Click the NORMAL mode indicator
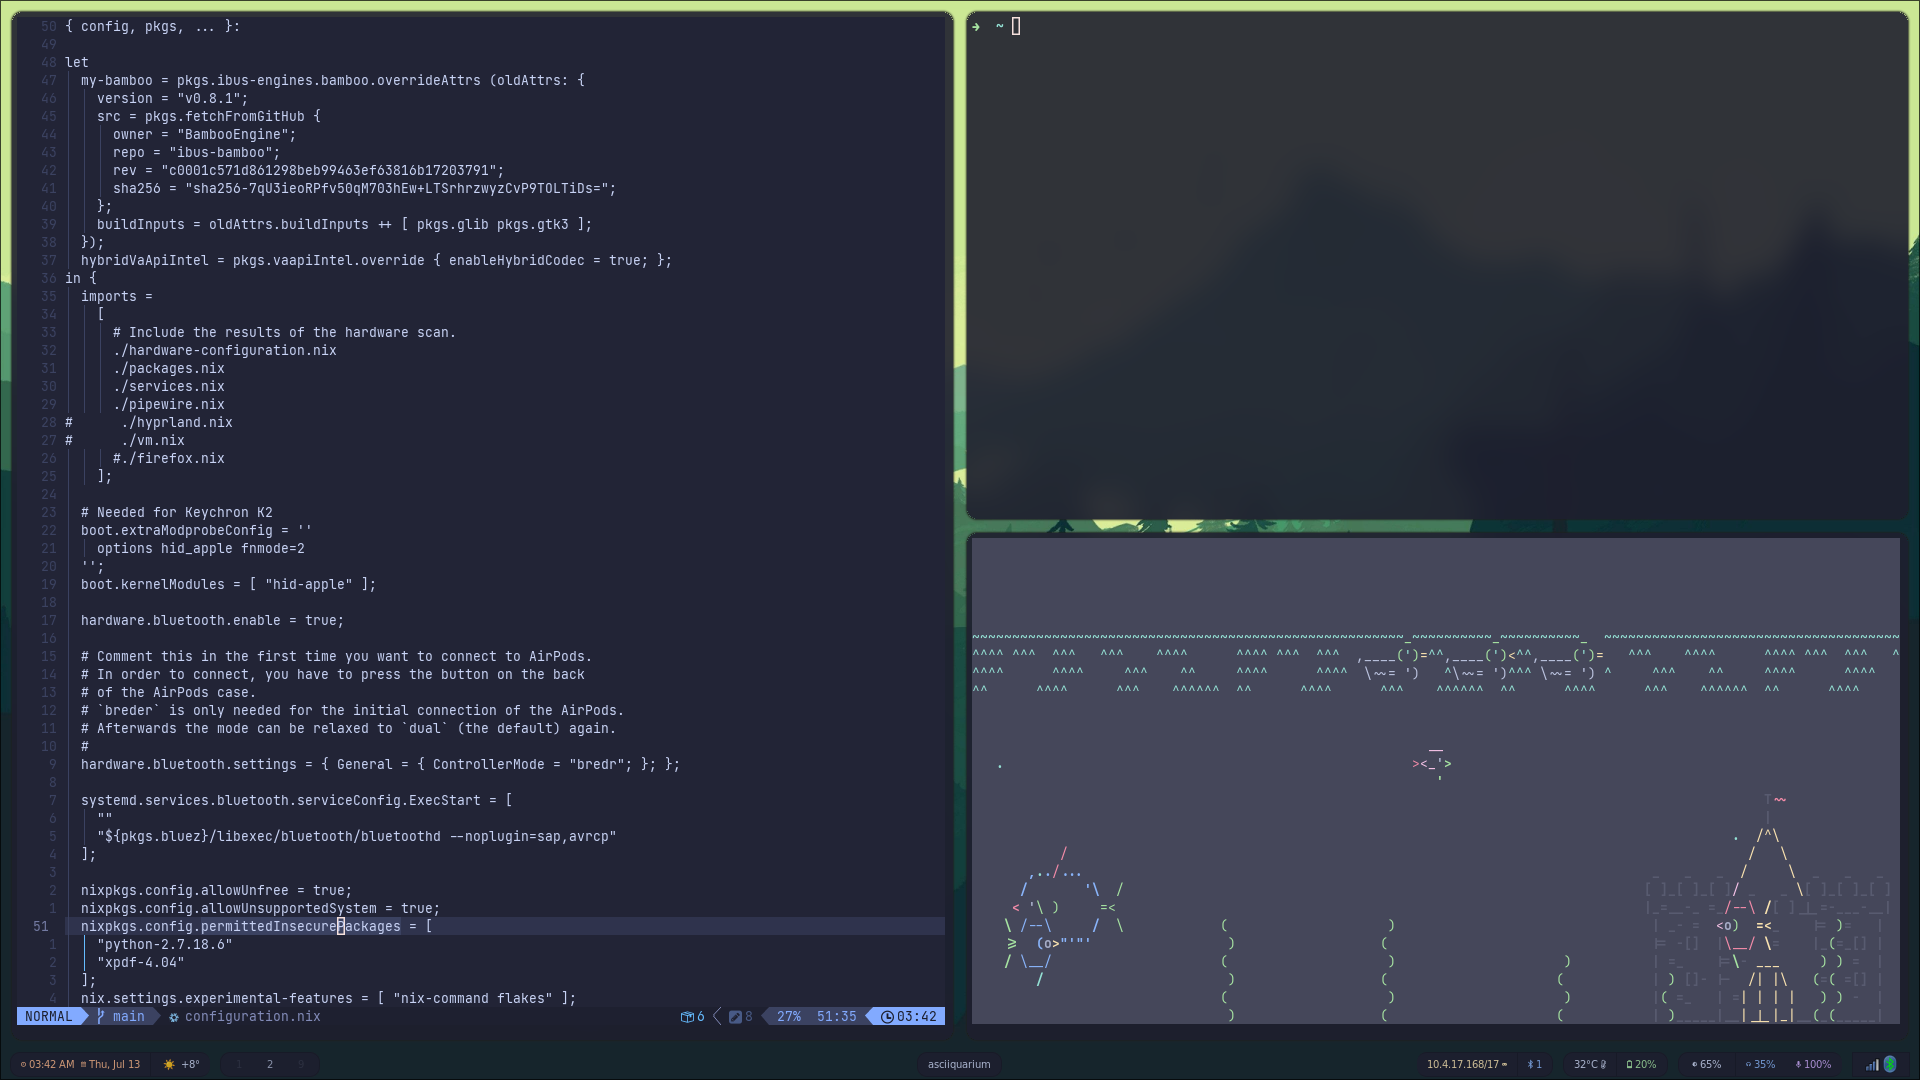This screenshot has height=1080, width=1920. tap(48, 1016)
